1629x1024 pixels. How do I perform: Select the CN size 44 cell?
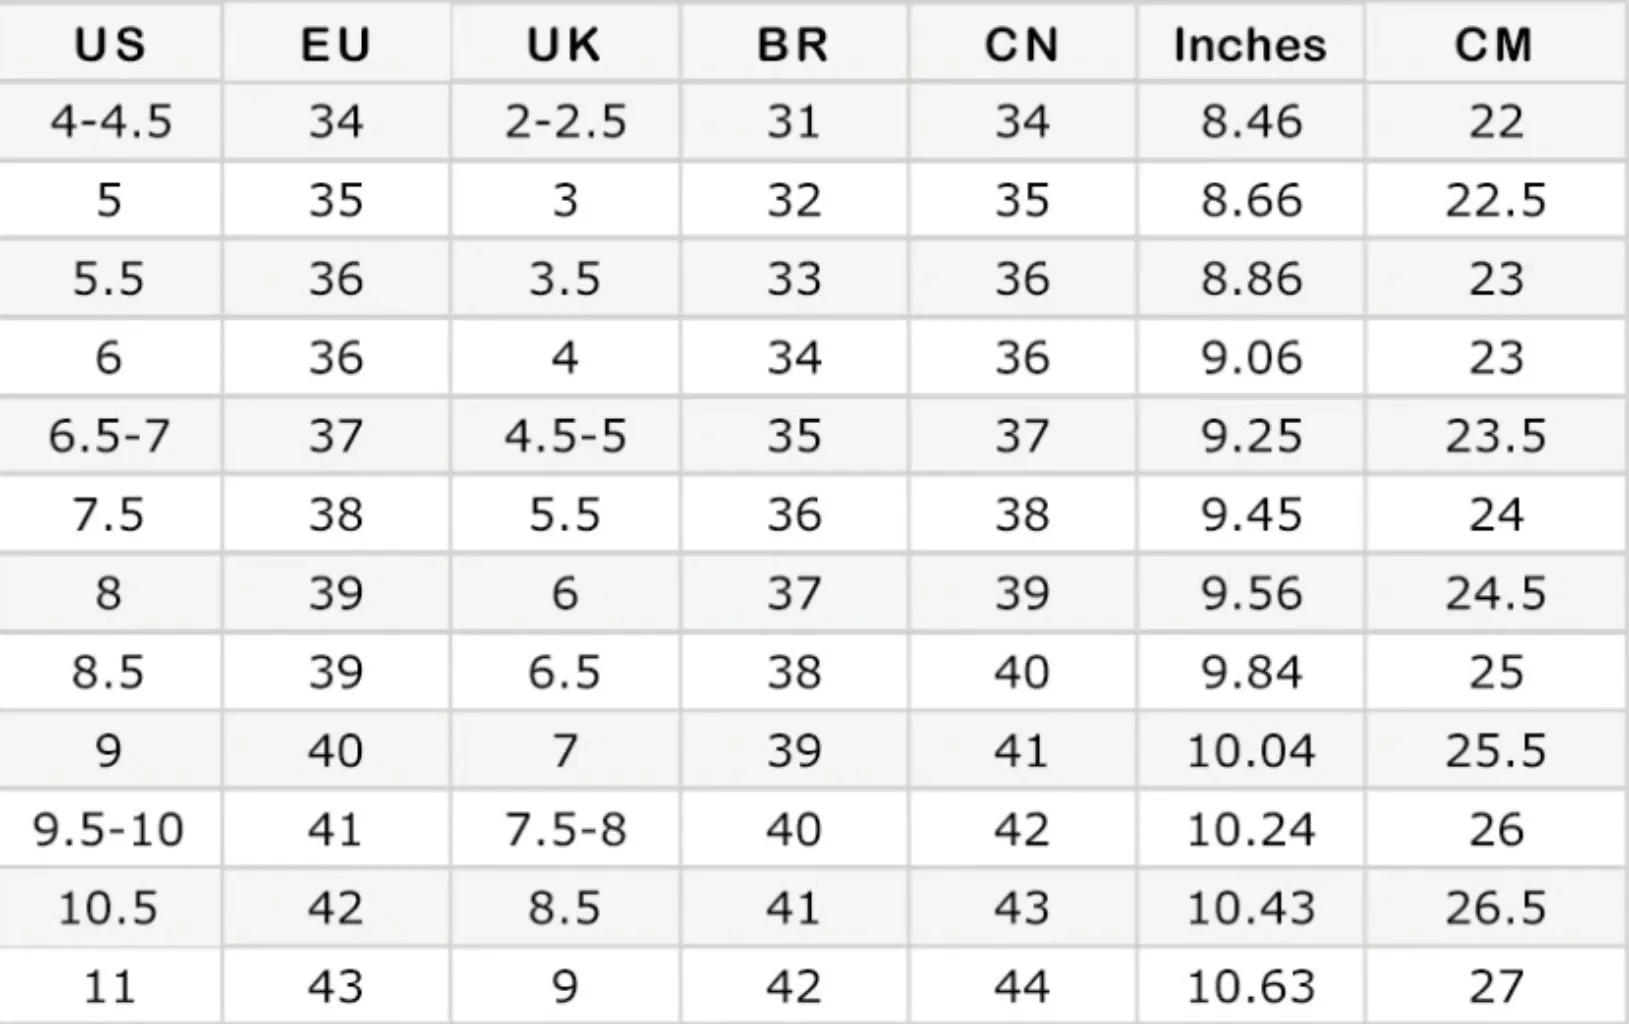pyautogui.click(x=1021, y=987)
